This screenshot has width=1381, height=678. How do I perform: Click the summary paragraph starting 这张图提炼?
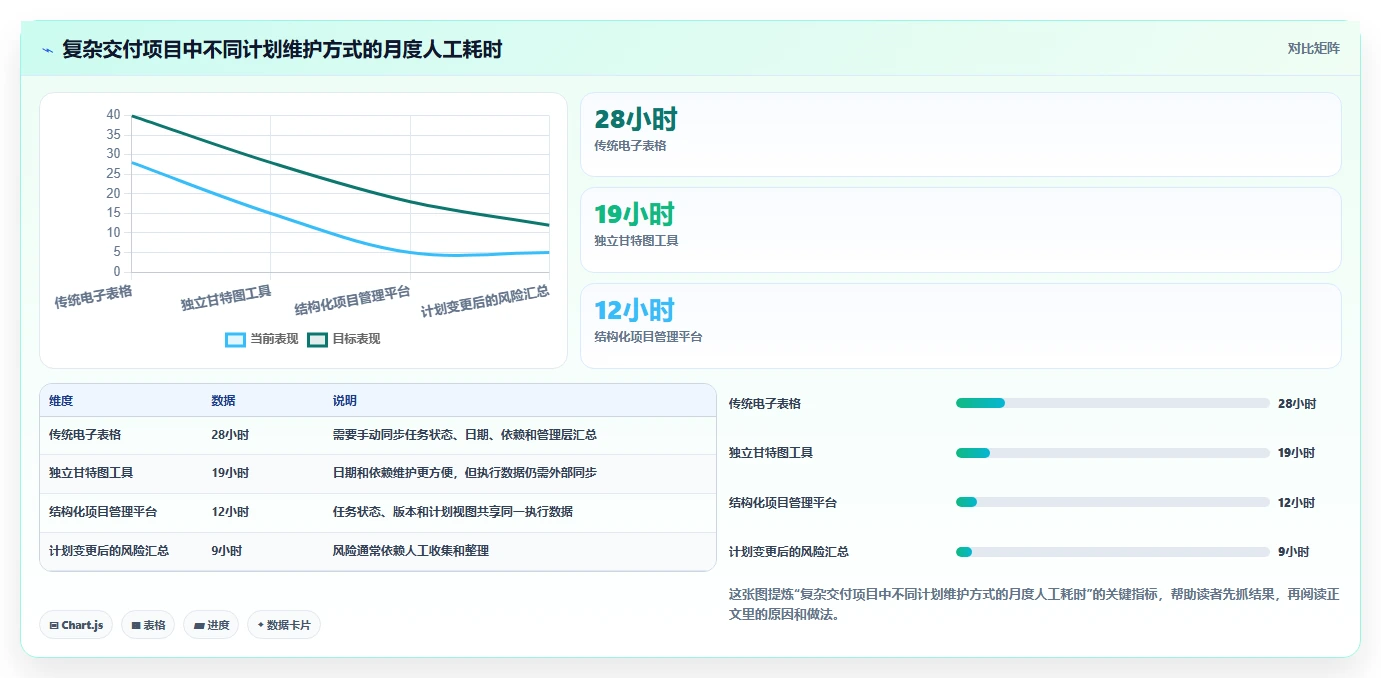[x=1034, y=604]
